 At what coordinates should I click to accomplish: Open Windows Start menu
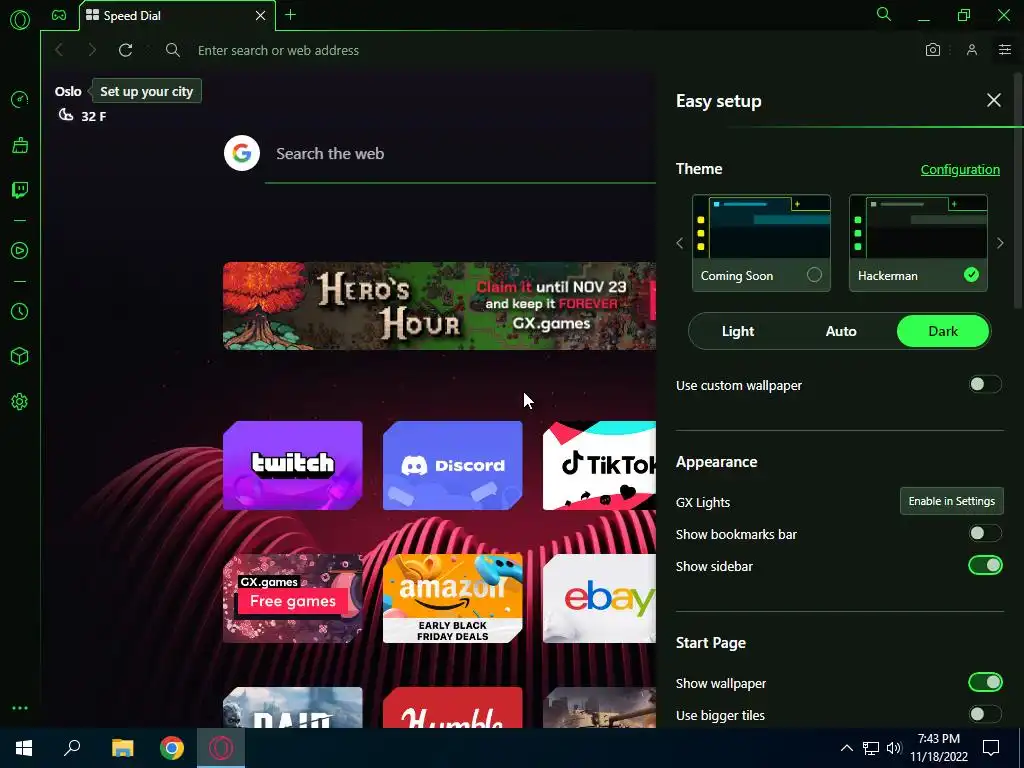point(24,748)
